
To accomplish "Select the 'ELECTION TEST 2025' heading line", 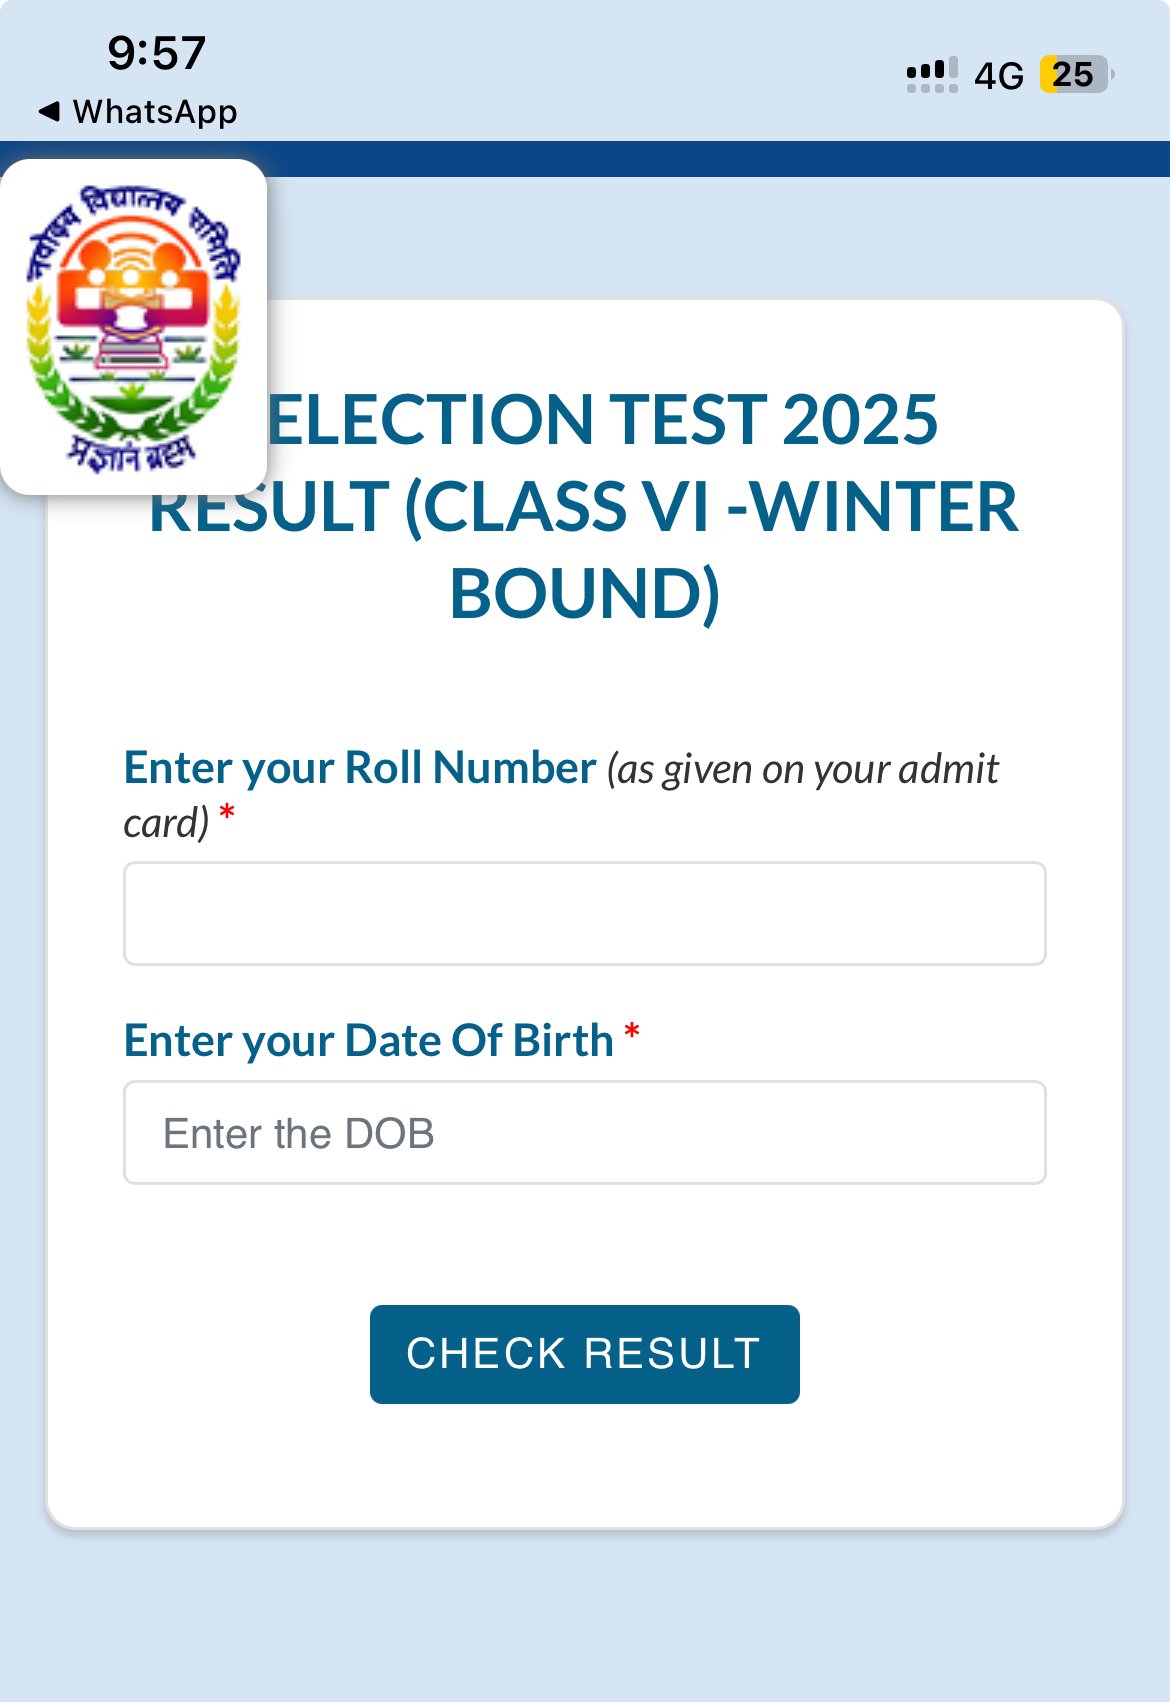I will tap(602, 418).
